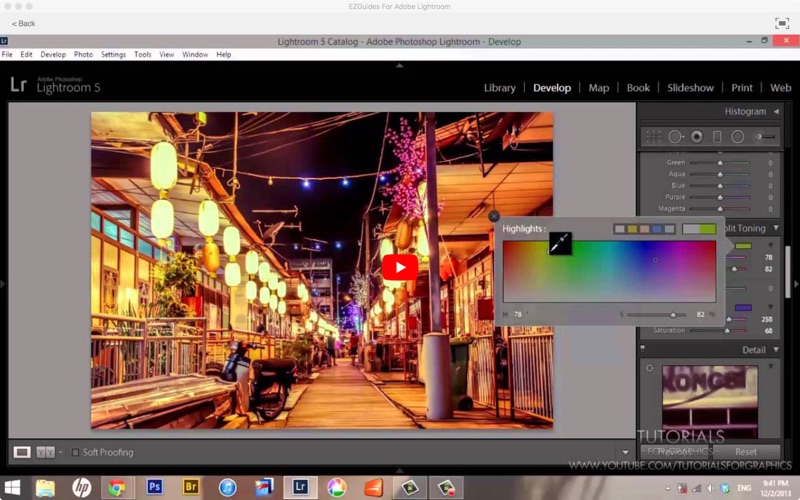Viewport: 800px width, 500px height.
Task: Select the Adjustment Brush tool
Action: (x=765, y=137)
